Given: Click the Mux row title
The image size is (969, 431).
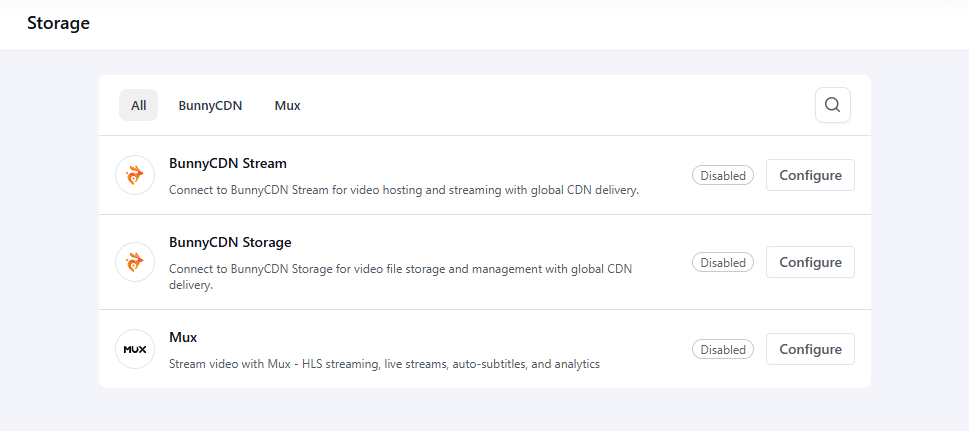Looking at the screenshot, I should tap(183, 338).
